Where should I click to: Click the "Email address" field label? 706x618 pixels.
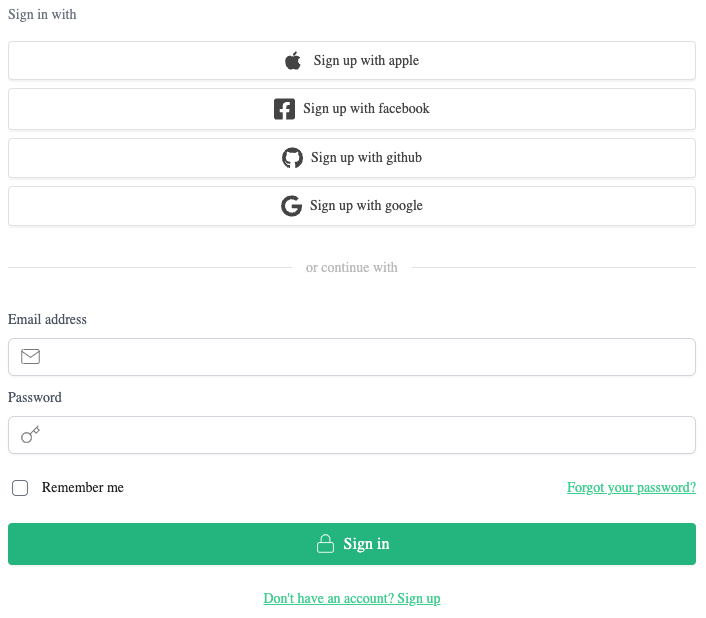pos(47,320)
